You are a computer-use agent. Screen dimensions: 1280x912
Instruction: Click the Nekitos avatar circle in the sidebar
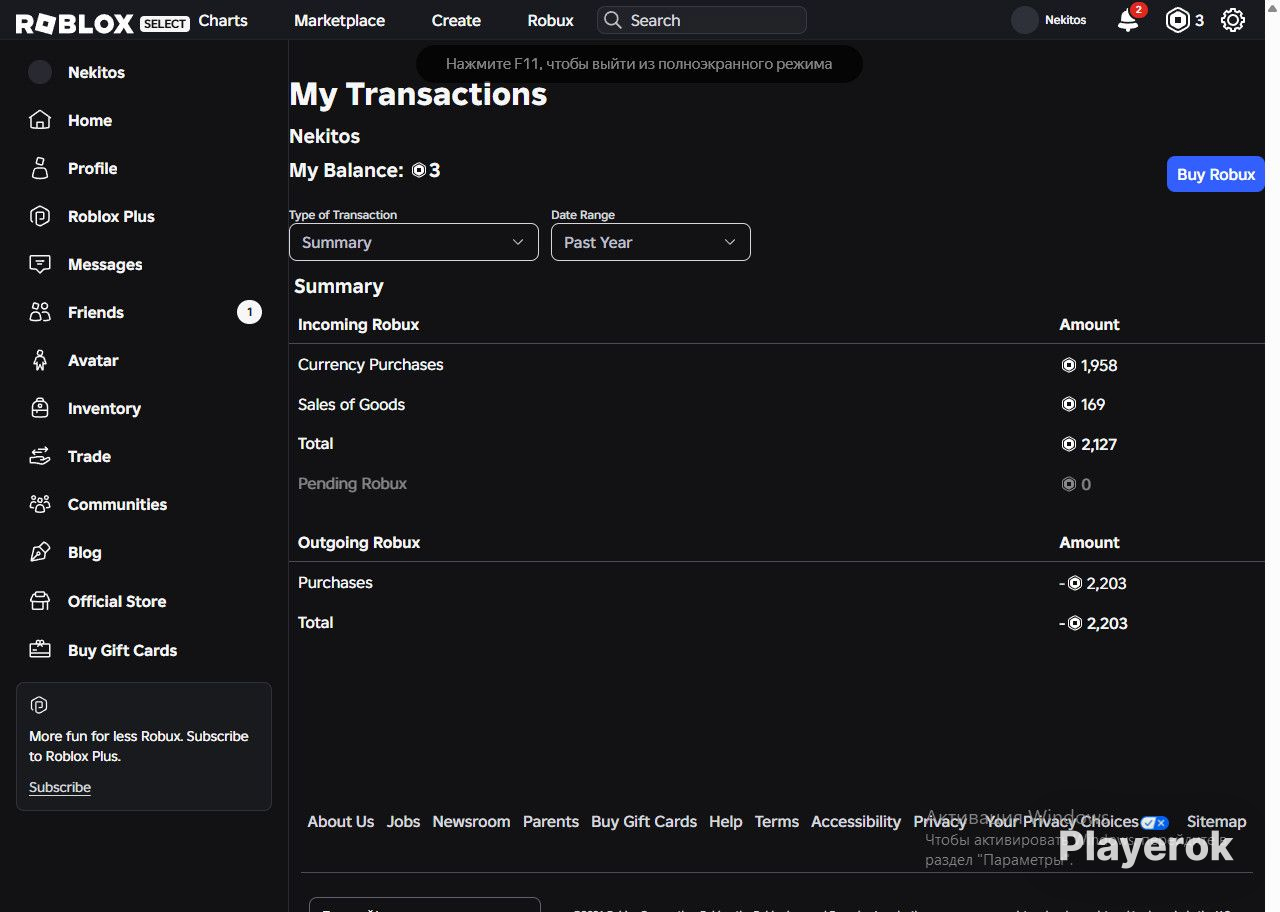[40, 72]
